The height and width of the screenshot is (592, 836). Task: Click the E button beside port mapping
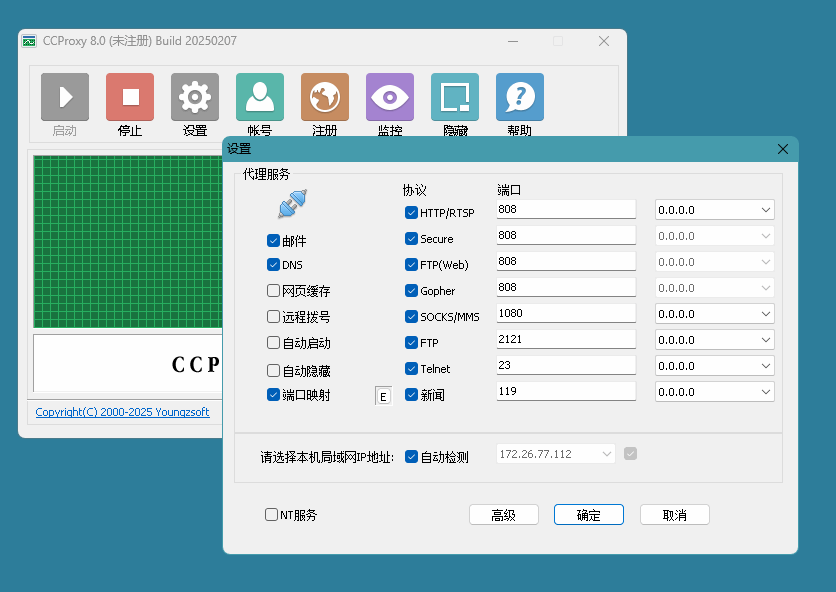tap(383, 396)
